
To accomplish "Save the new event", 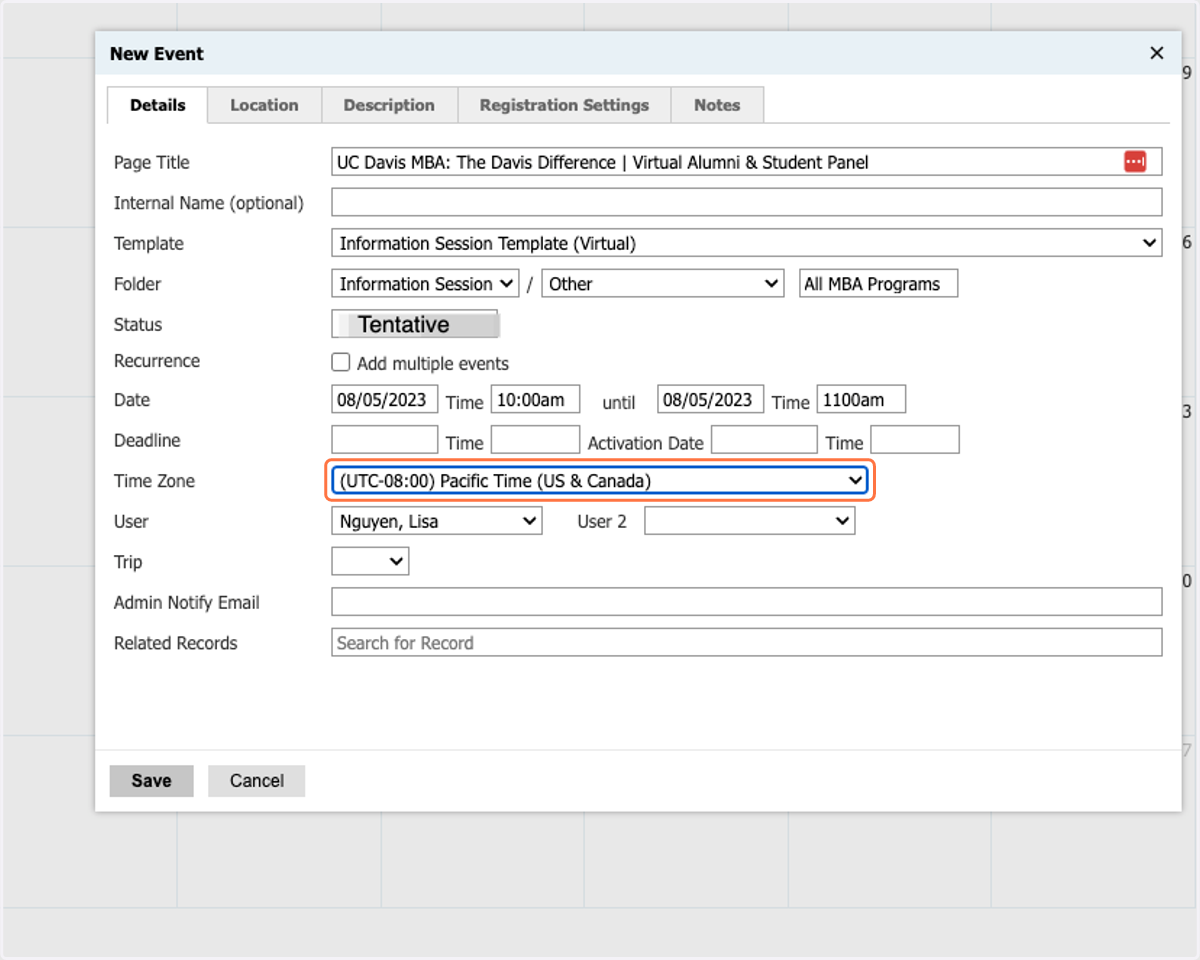I will (151, 781).
